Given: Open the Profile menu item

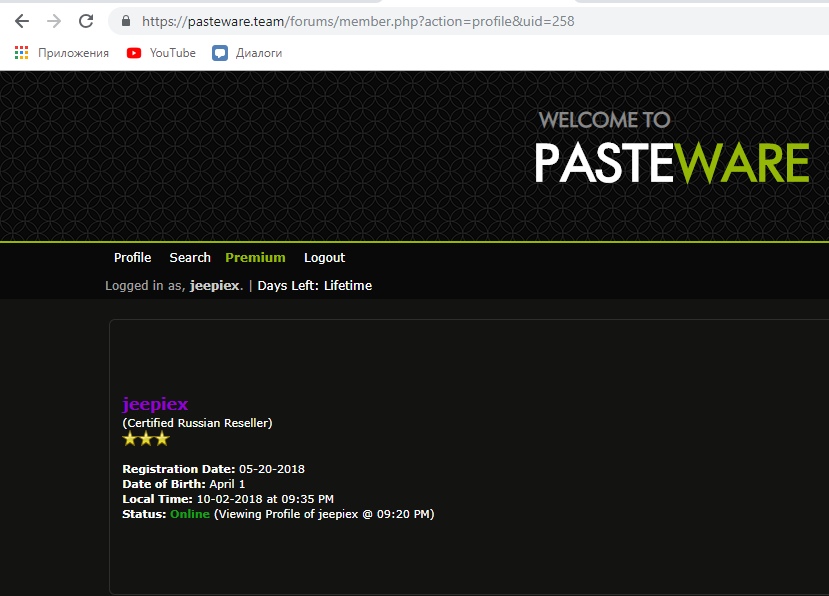Looking at the screenshot, I should (x=133, y=258).
